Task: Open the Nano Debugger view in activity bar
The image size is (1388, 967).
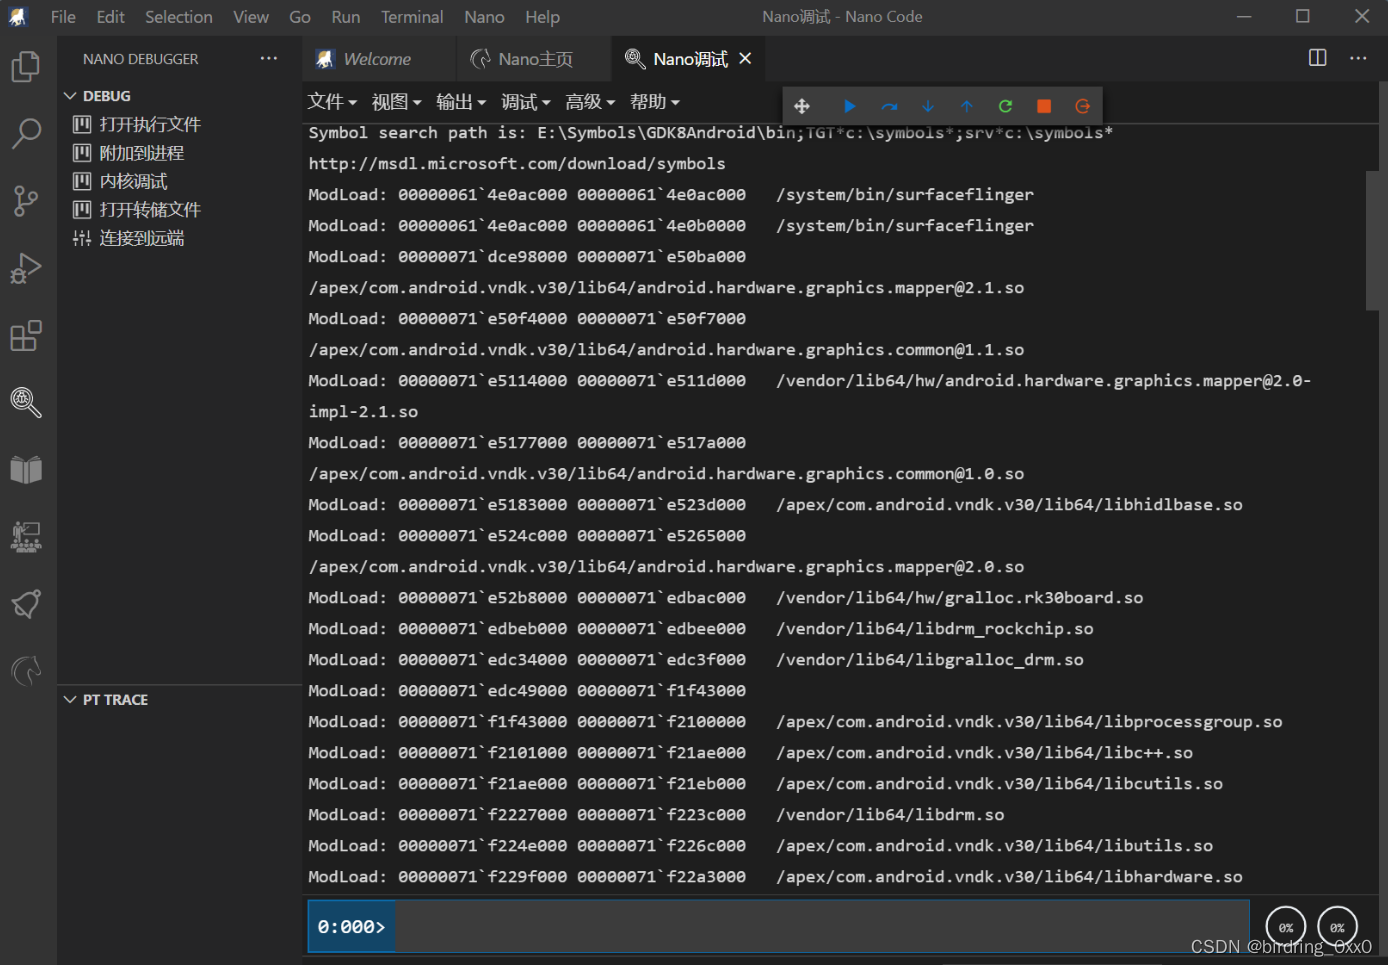Action: tap(25, 403)
